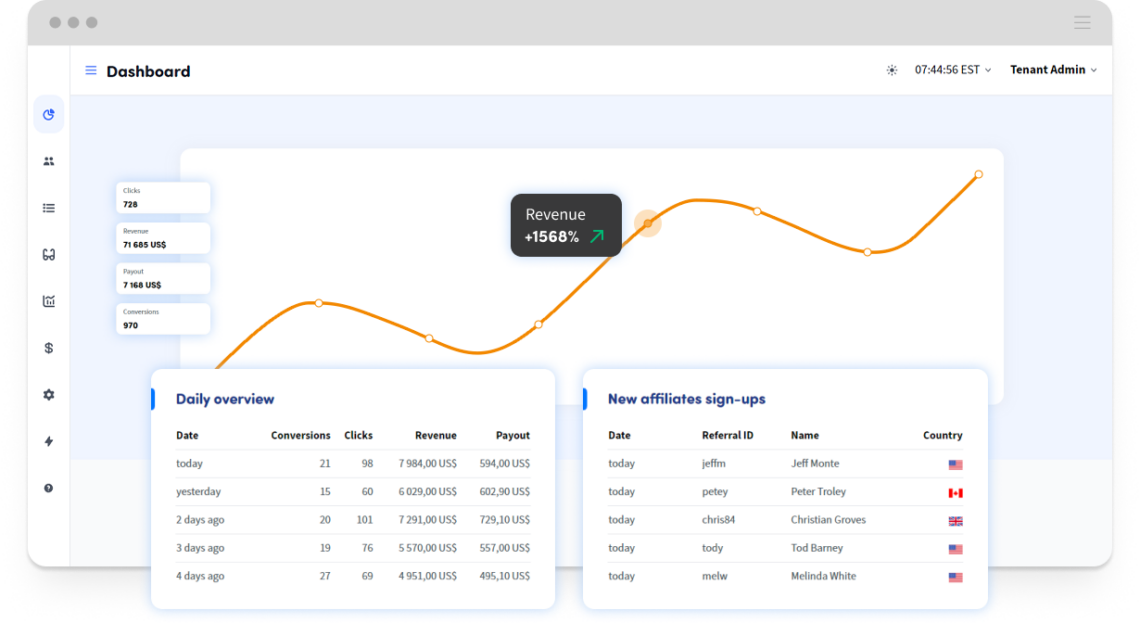Expand the 07:44:56 EST timezone dropdown
This screenshot has height=623, width=1140.
pyautogui.click(x=952, y=70)
